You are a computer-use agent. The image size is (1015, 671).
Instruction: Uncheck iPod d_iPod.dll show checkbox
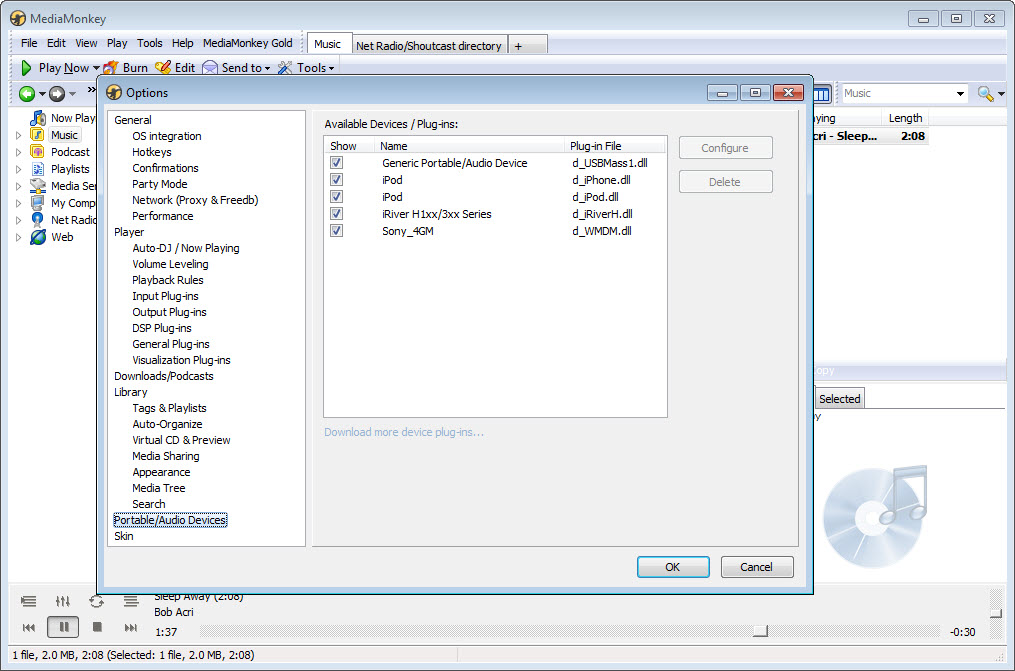337,196
